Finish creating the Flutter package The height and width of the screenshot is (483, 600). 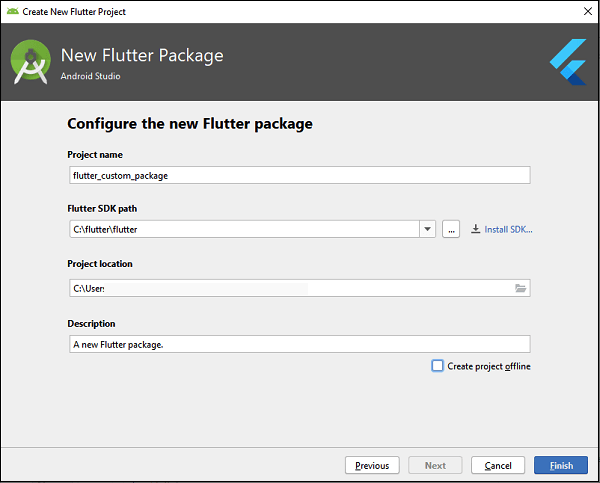tap(561, 465)
